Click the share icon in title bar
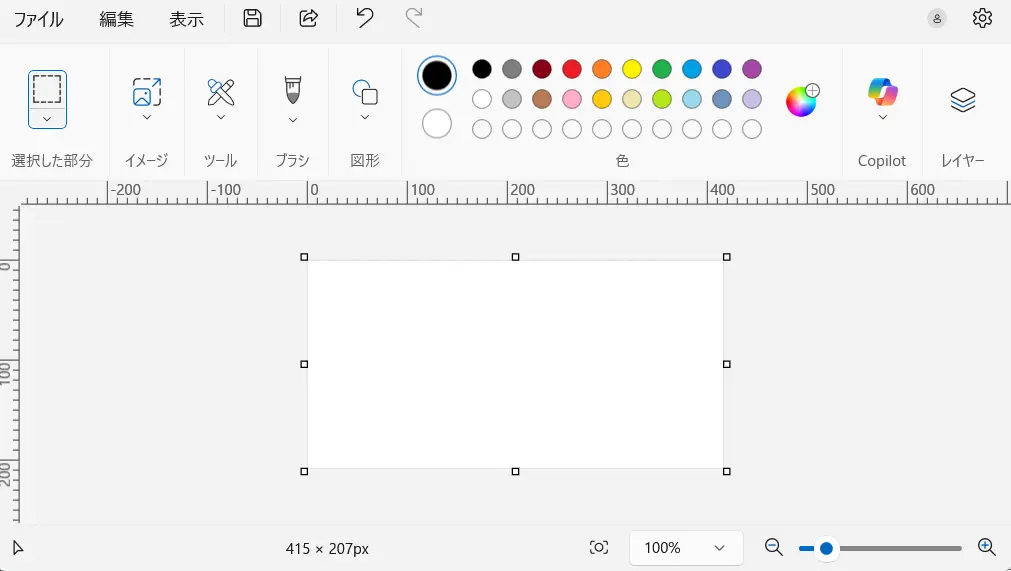This screenshot has height=571, width=1011. [309, 18]
